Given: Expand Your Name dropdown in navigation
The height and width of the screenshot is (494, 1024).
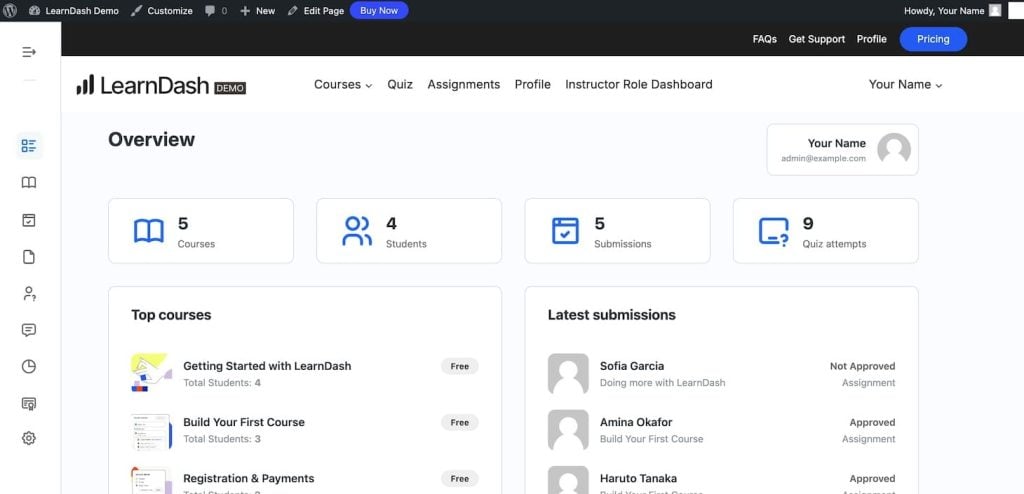Looking at the screenshot, I should pos(905,84).
